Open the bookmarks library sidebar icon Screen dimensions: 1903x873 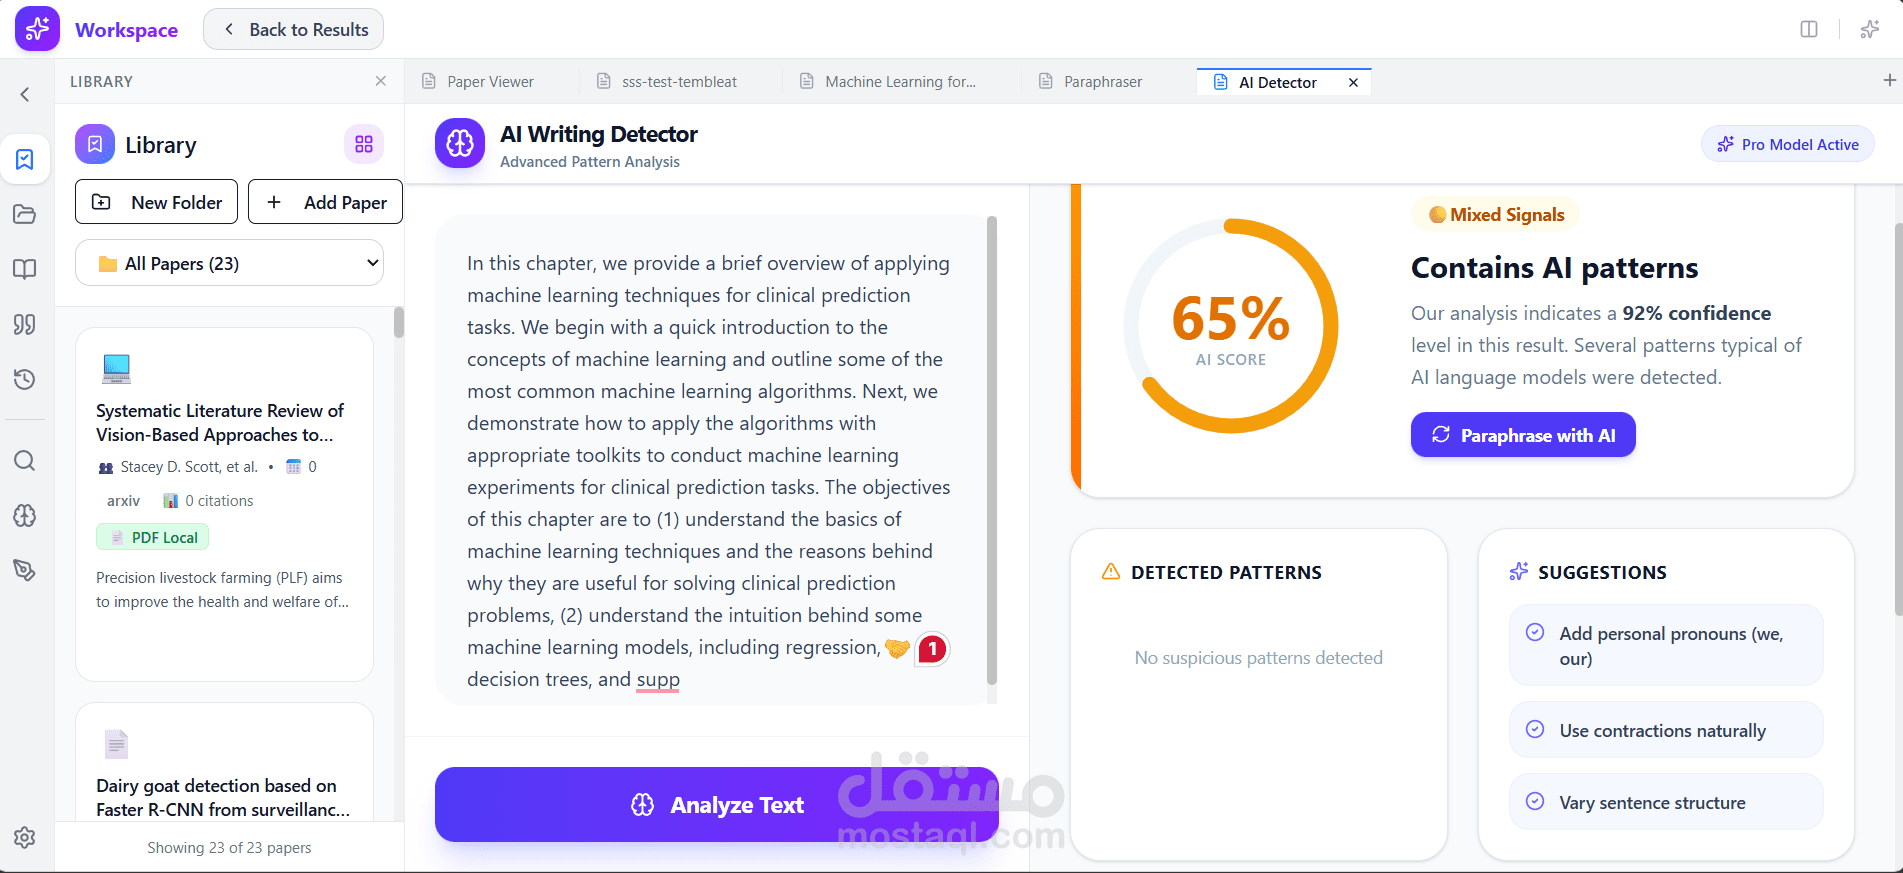(x=25, y=160)
